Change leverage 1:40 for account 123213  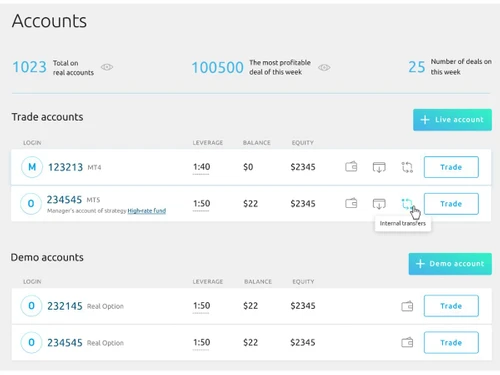201,167
